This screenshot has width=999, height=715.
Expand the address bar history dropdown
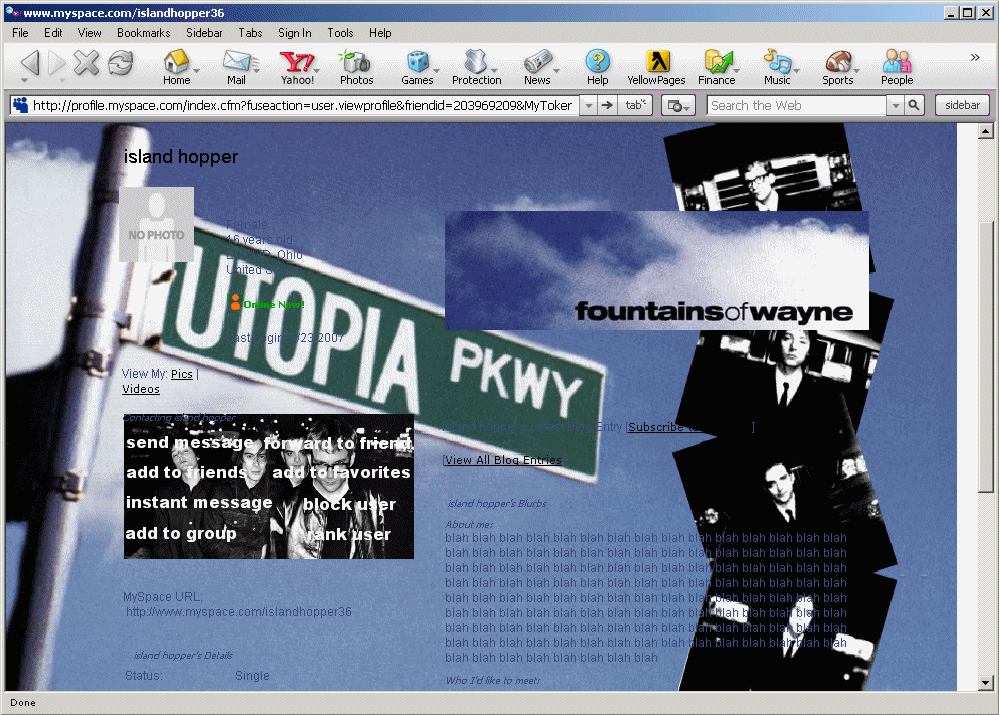coord(589,105)
